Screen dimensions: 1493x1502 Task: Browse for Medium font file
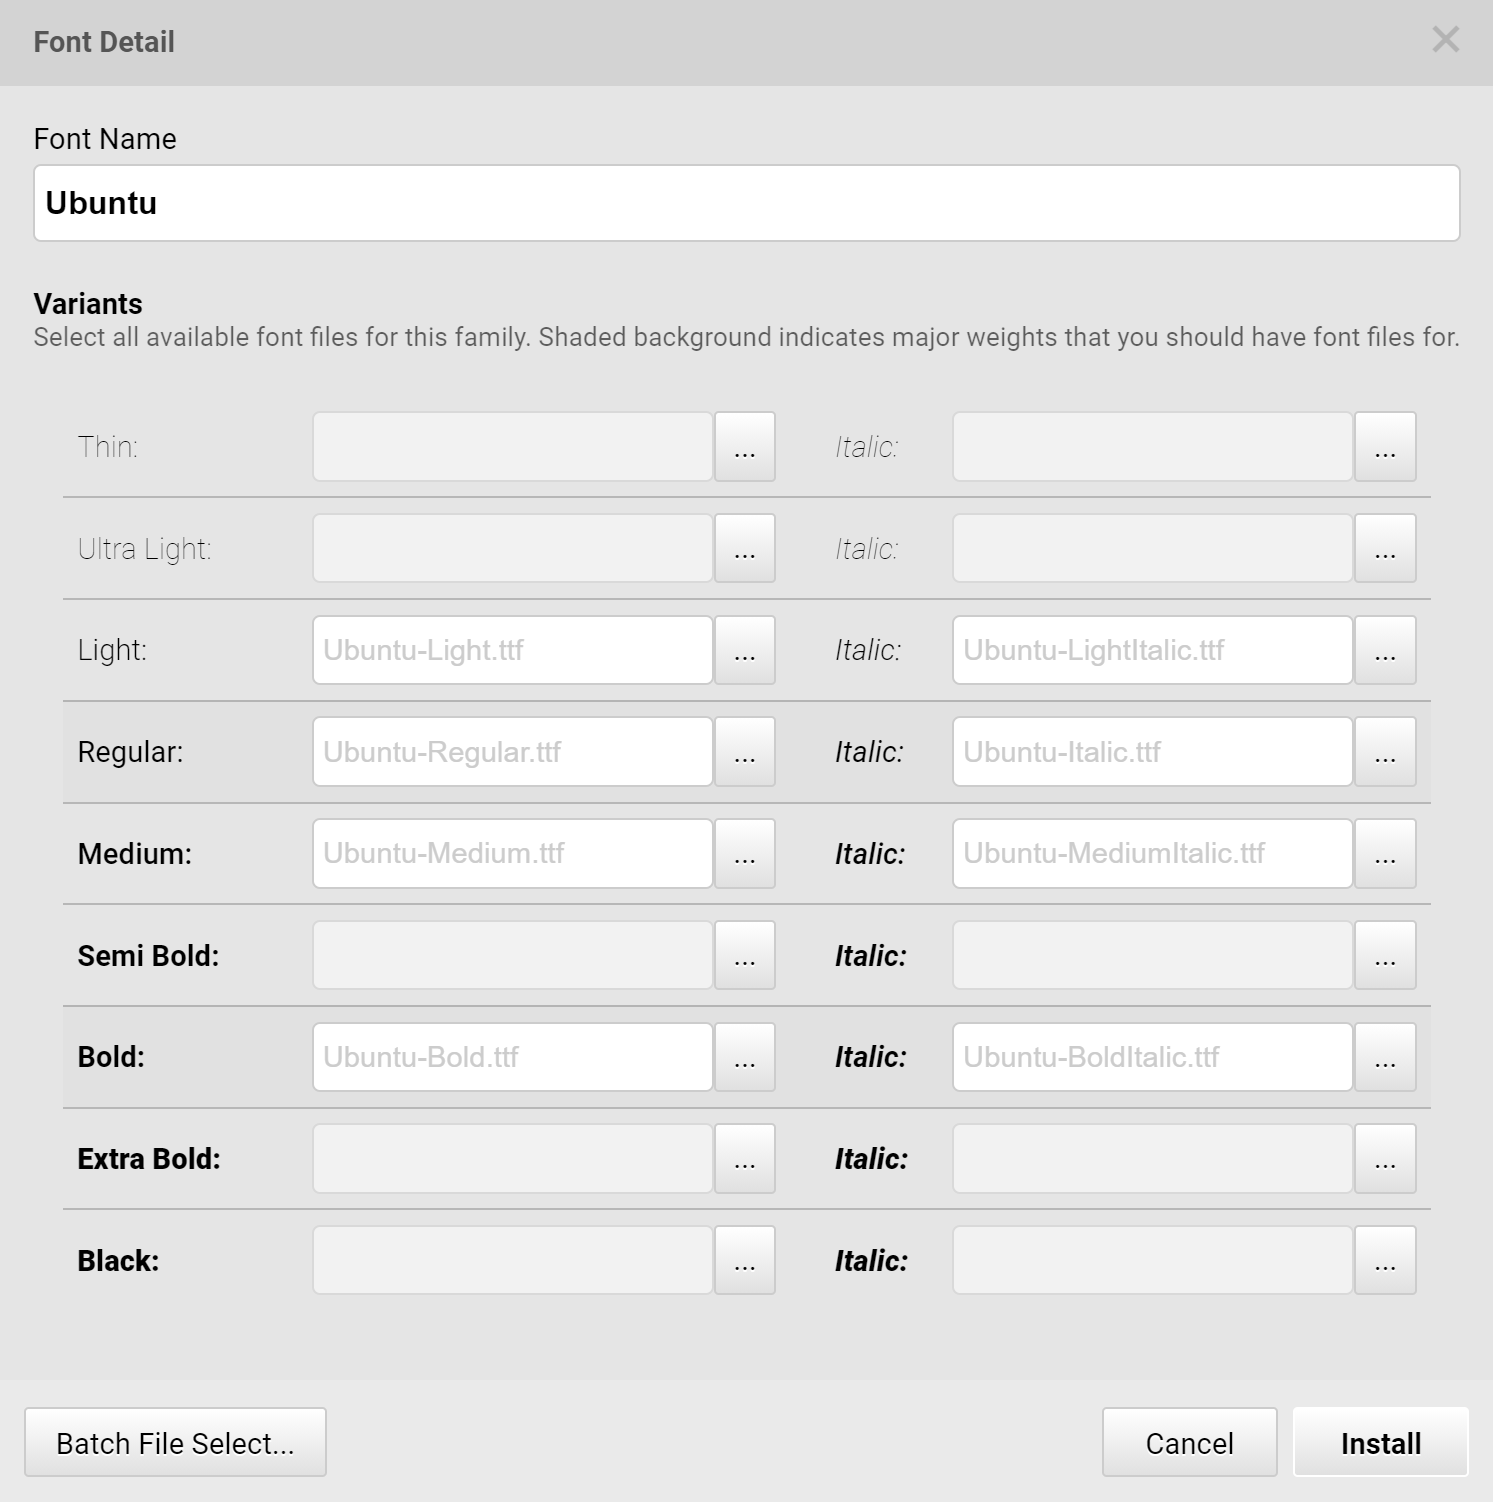tap(745, 854)
